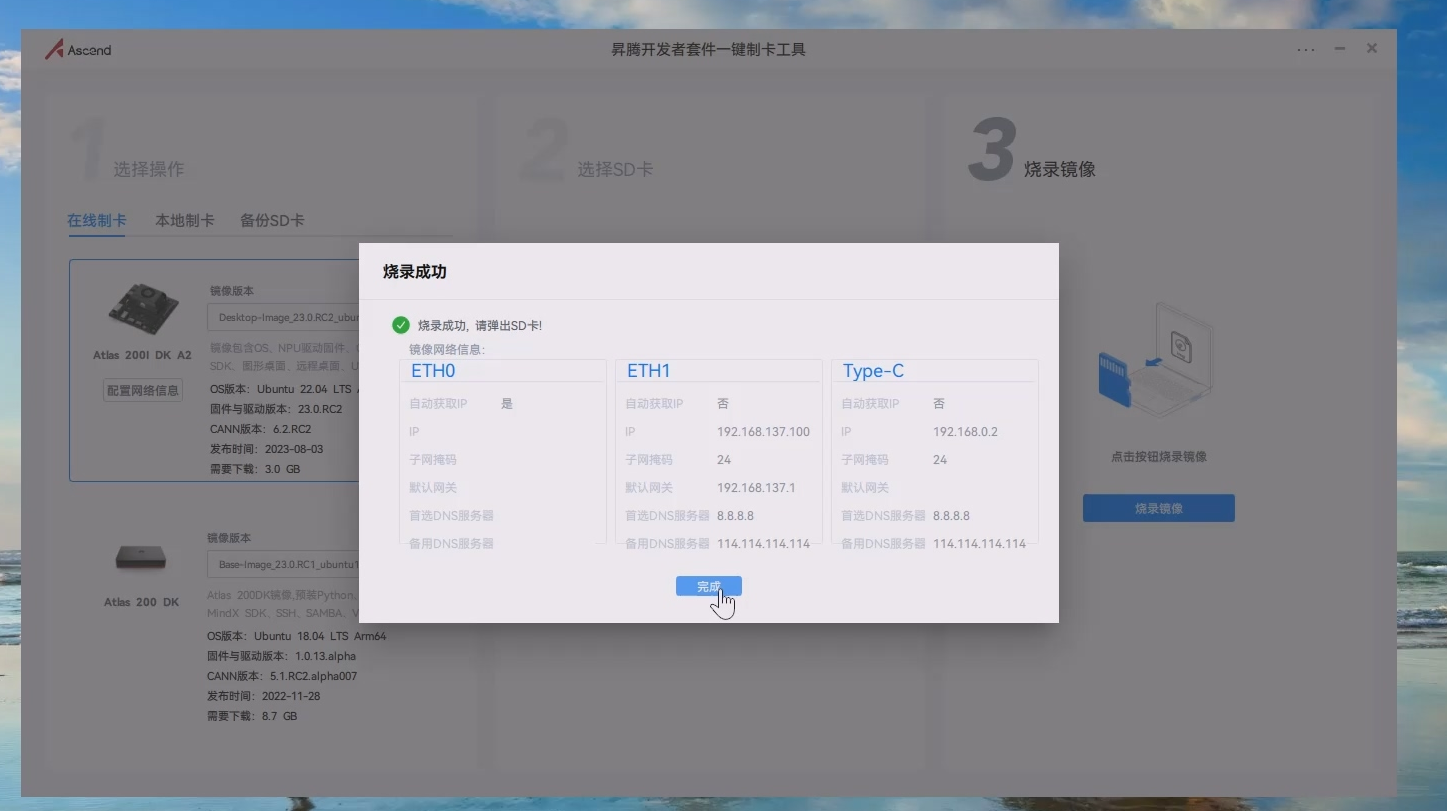This screenshot has height=811, width=1447.
Task: Click the 8.8.8.8 DNS value under ETH1
Action: pyautogui.click(x=735, y=516)
